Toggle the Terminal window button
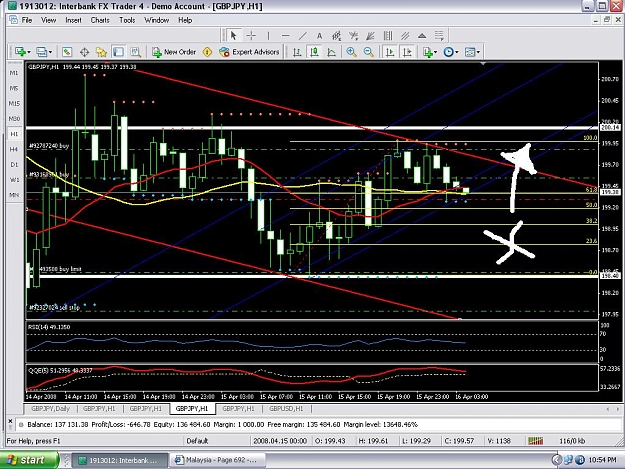625x469 pixels. tap(118, 52)
